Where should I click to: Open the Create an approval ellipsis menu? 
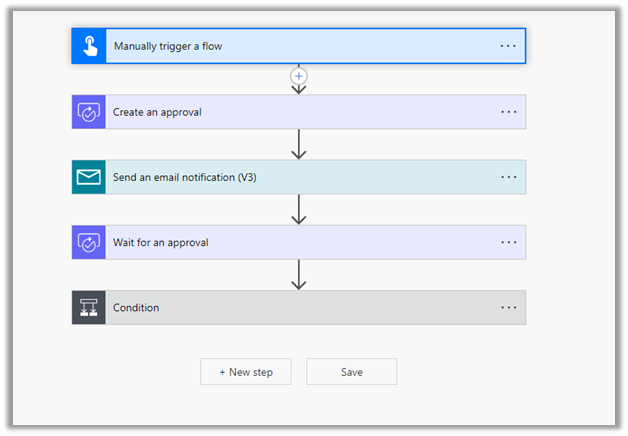click(x=509, y=112)
